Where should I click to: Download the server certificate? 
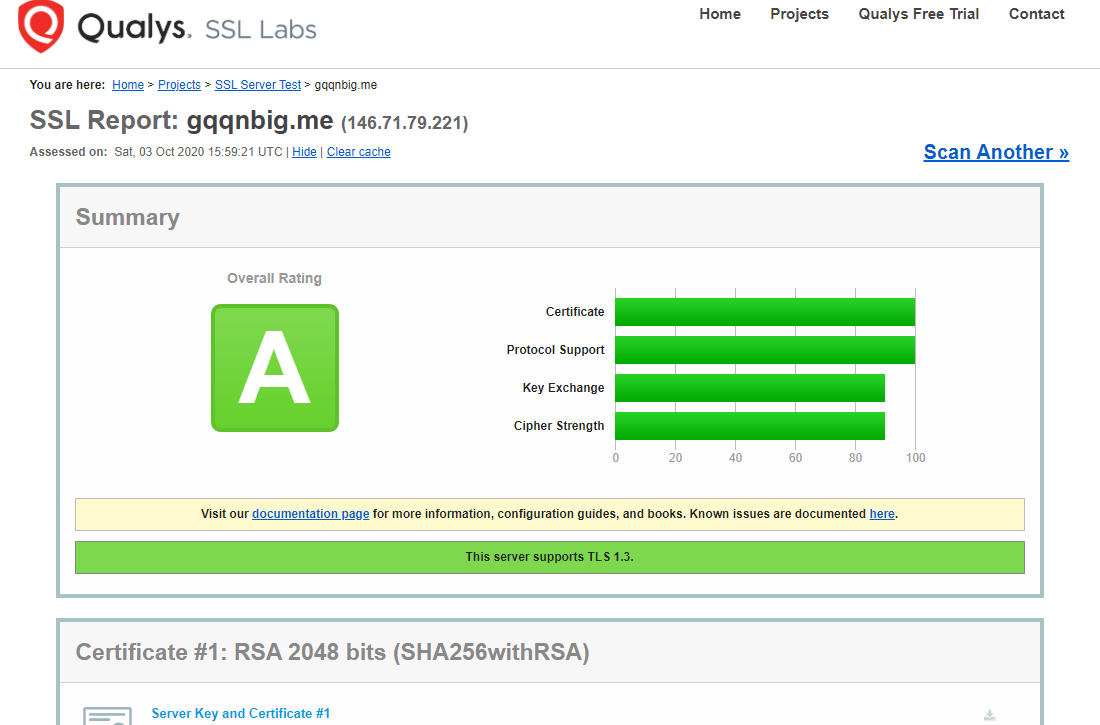[x=989, y=712]
